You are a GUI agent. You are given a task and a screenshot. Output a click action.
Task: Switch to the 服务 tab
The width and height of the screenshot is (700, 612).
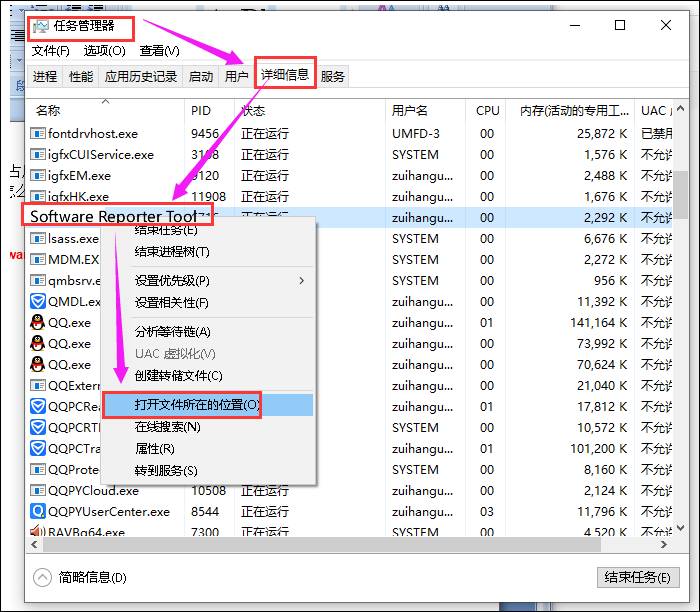pyautogui.click(x=333, y=76)
